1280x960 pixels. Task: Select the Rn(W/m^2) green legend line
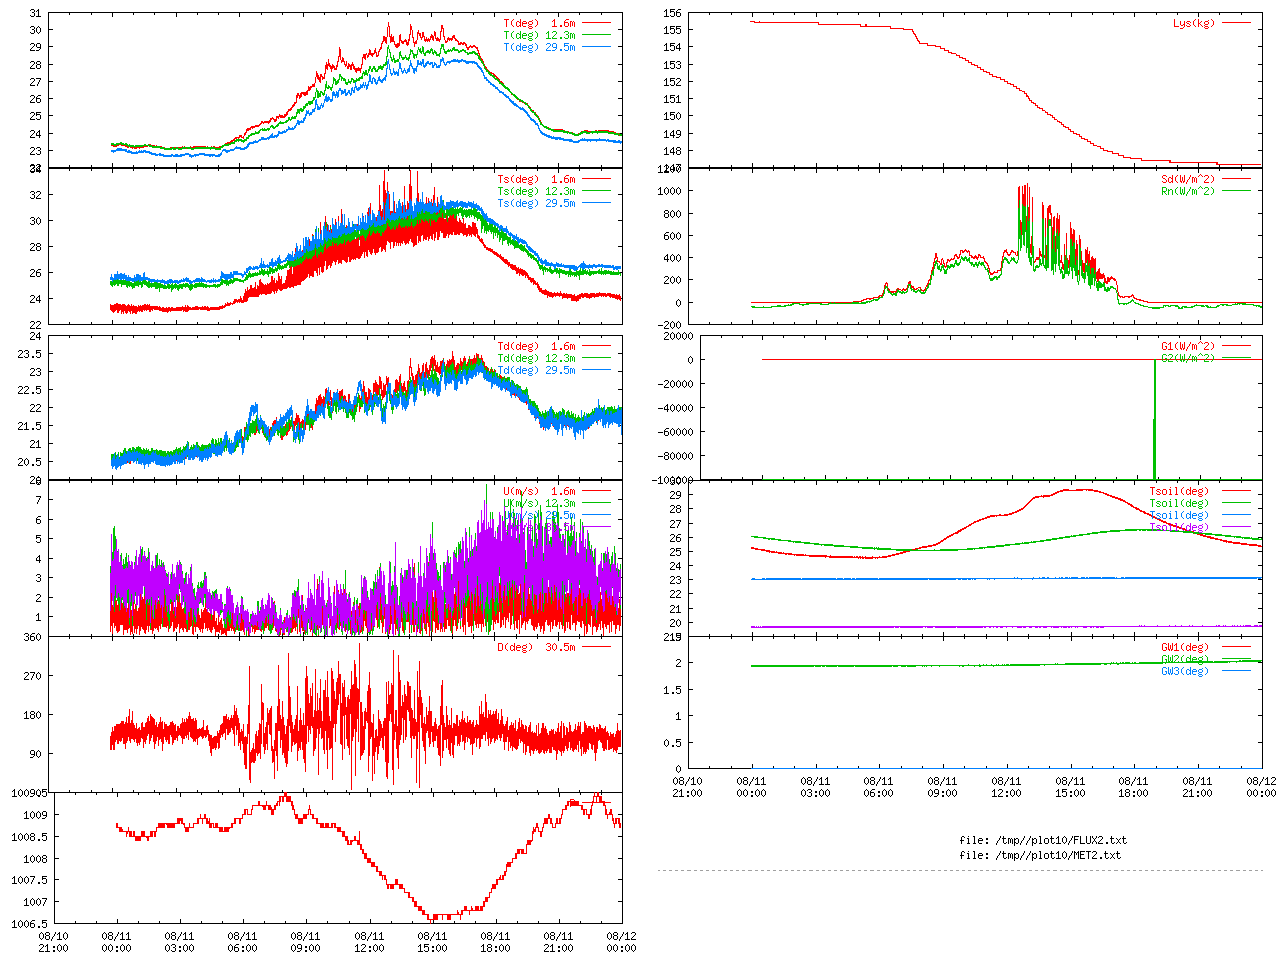(1236, 191)
